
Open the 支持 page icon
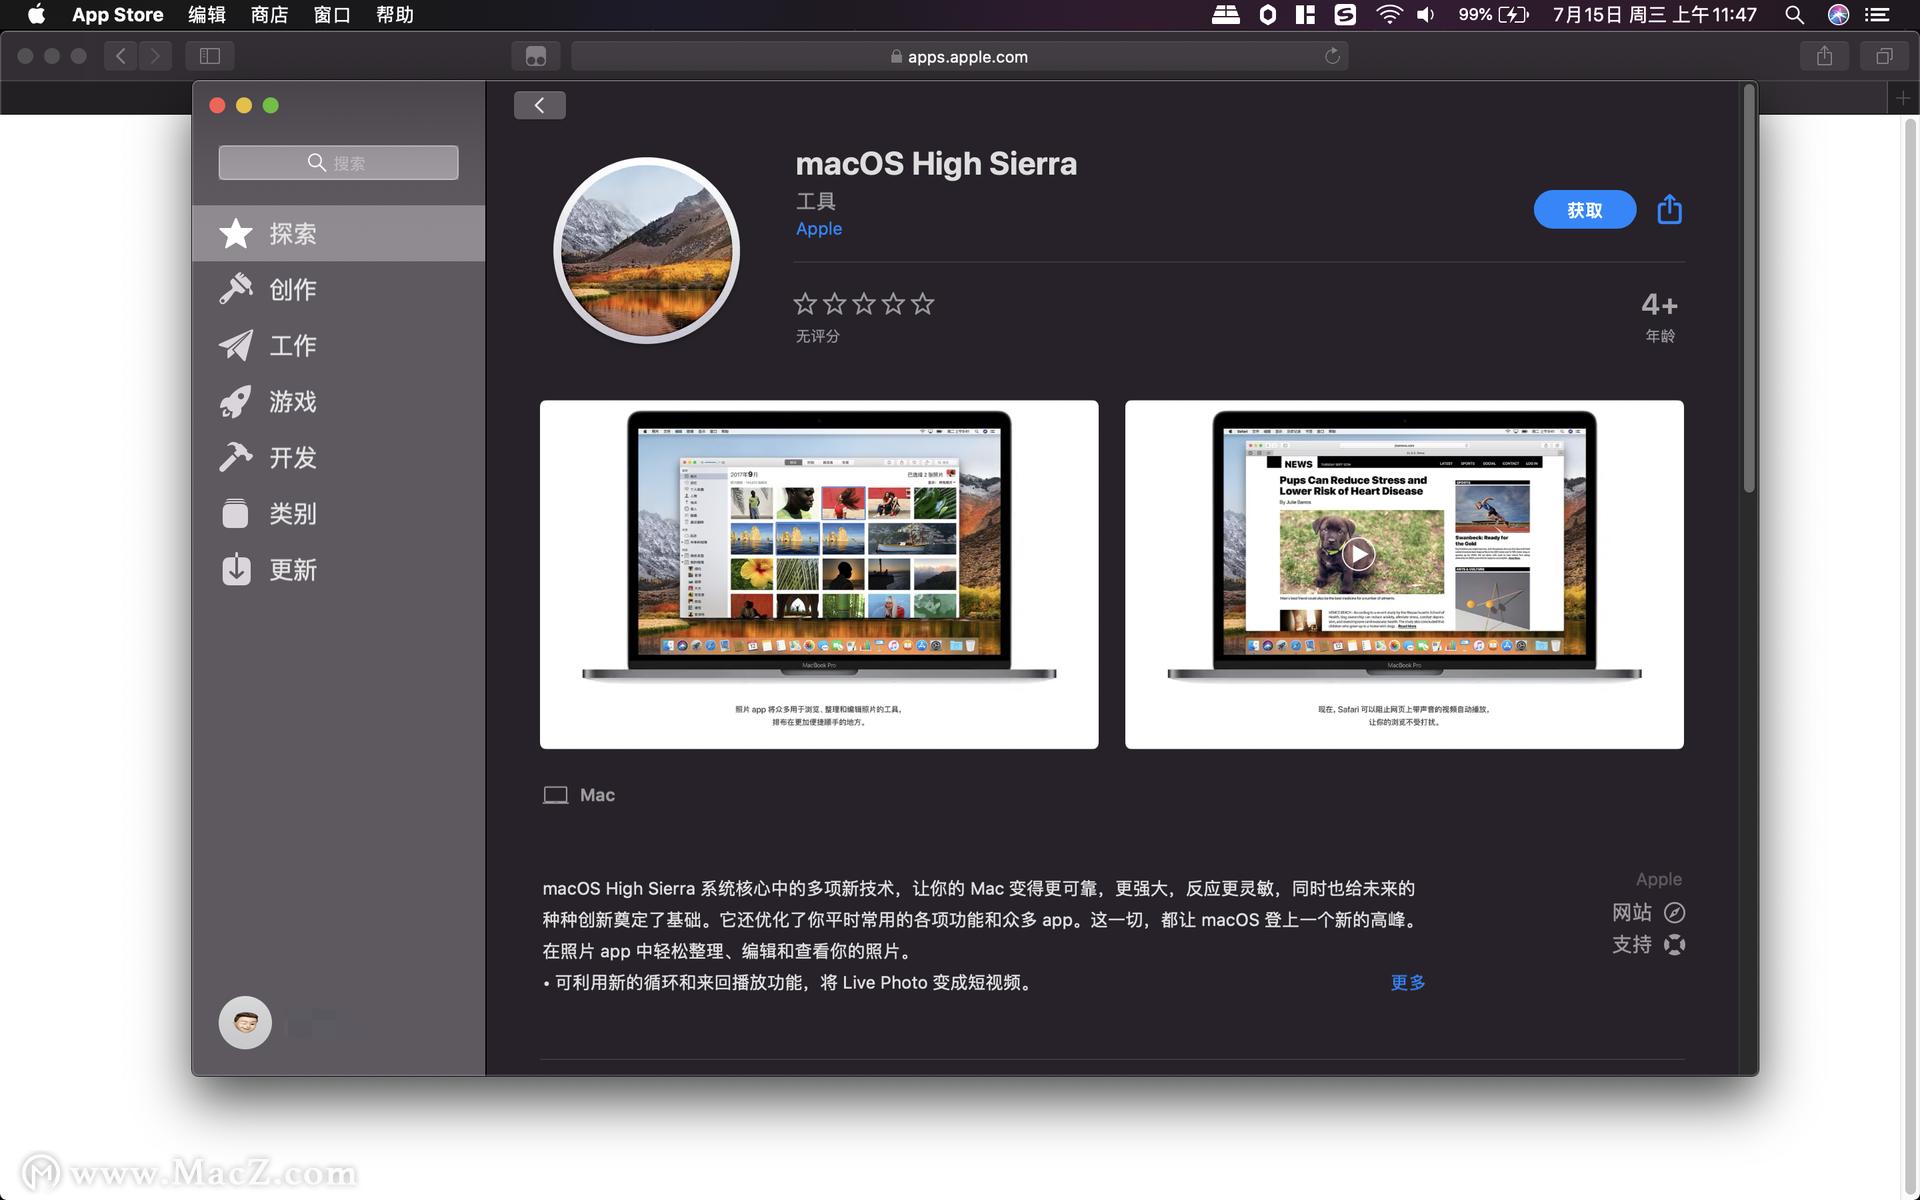click(x=1674, y=945)
